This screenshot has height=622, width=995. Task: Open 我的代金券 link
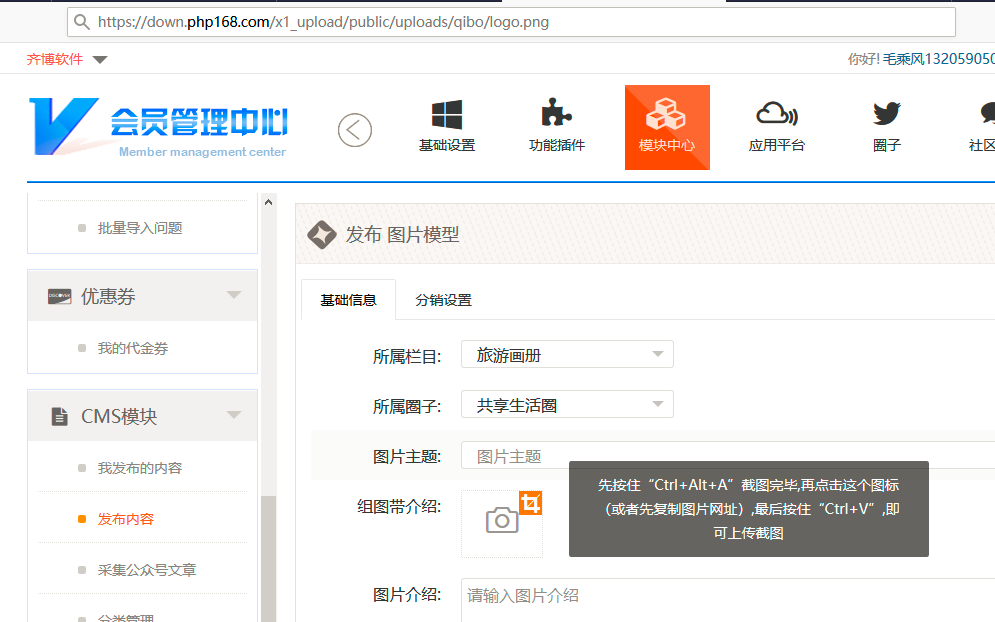[132, 348]
